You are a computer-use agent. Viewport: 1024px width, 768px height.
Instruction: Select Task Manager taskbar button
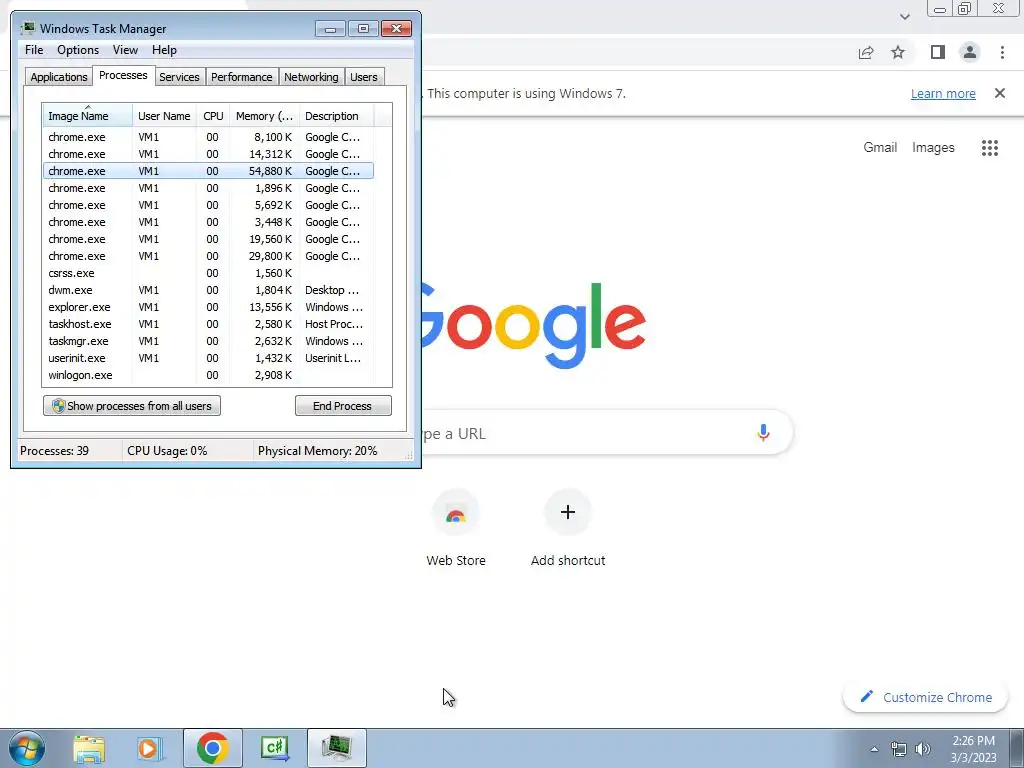coord(336,748)
